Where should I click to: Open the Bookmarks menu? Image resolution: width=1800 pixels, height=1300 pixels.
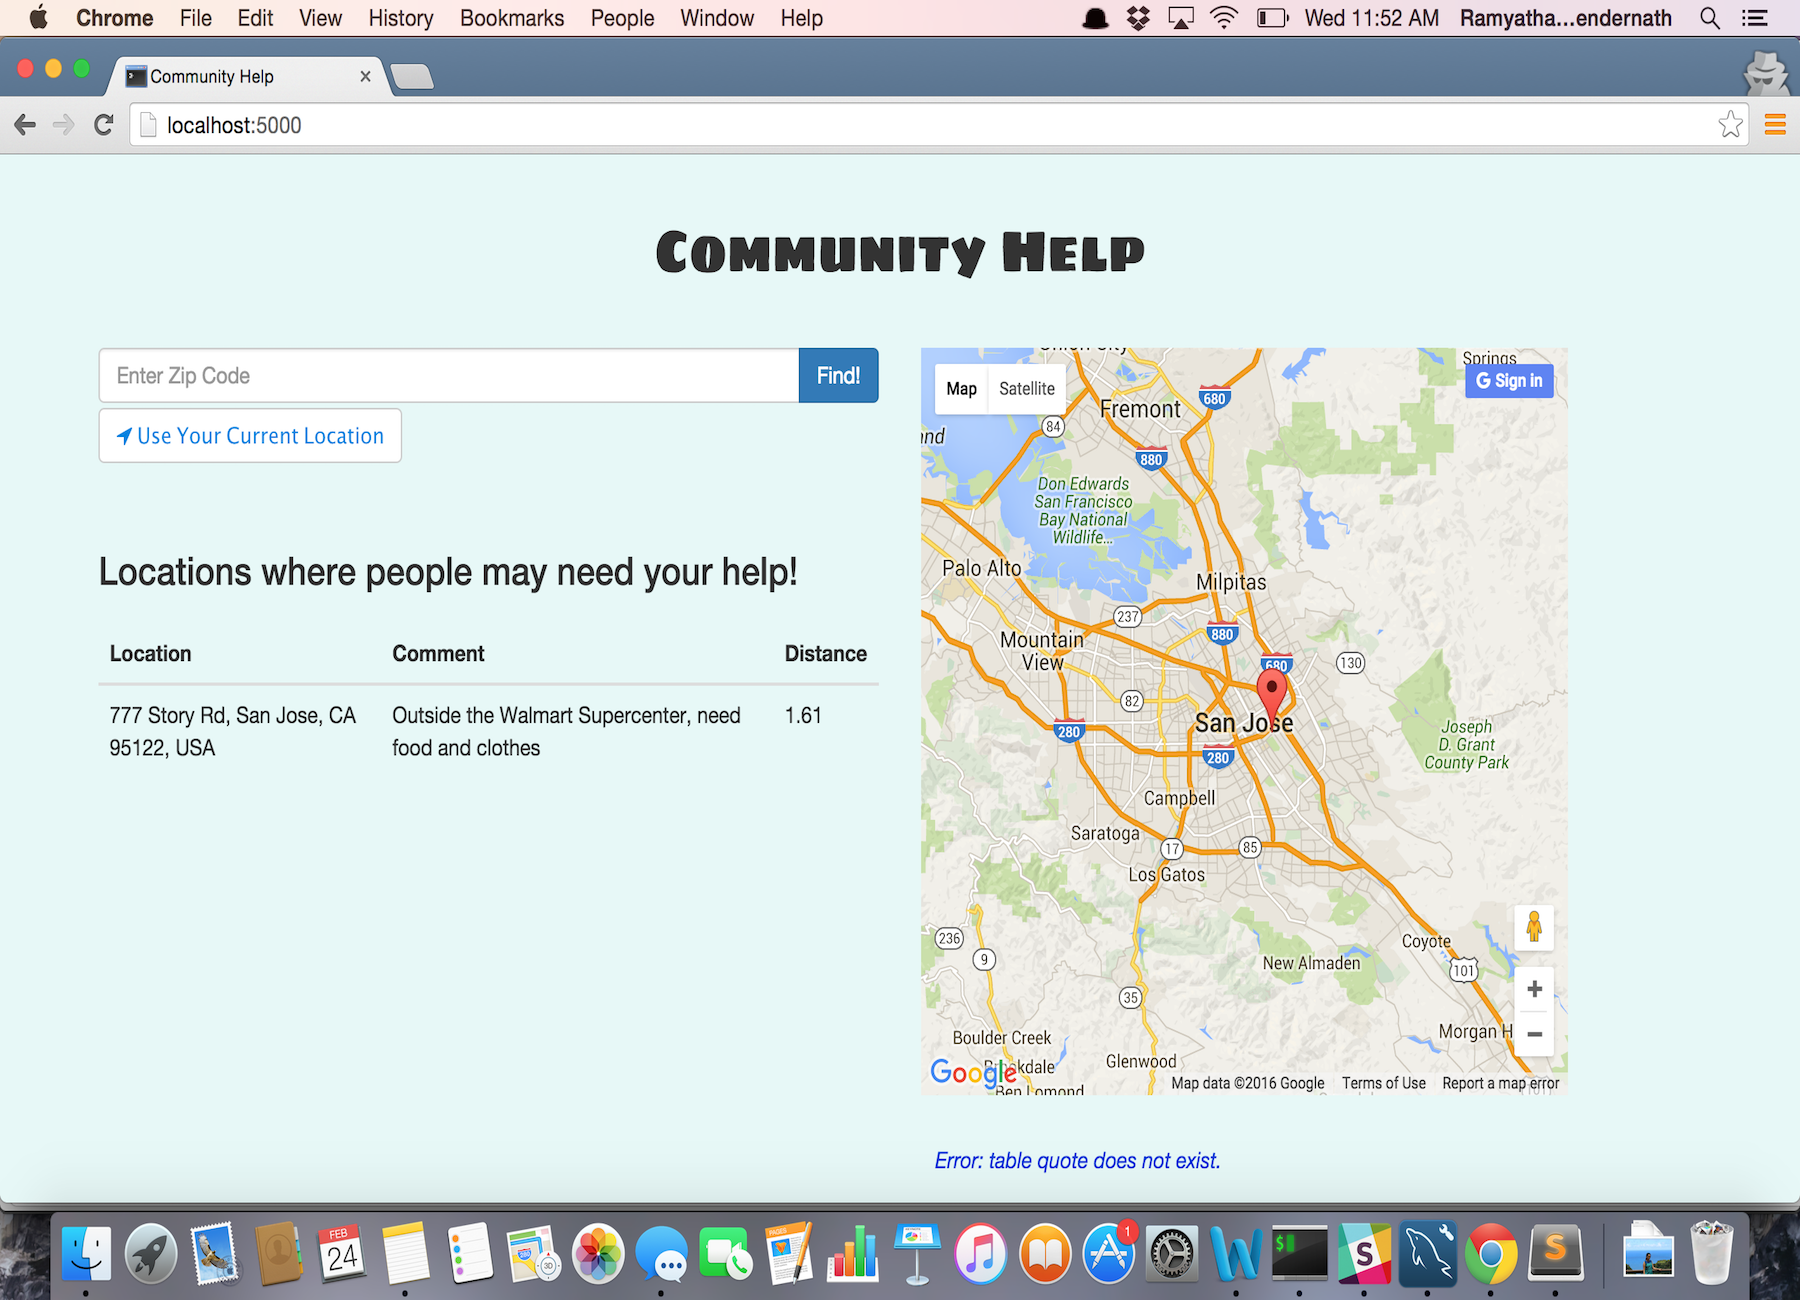(512, 18)
